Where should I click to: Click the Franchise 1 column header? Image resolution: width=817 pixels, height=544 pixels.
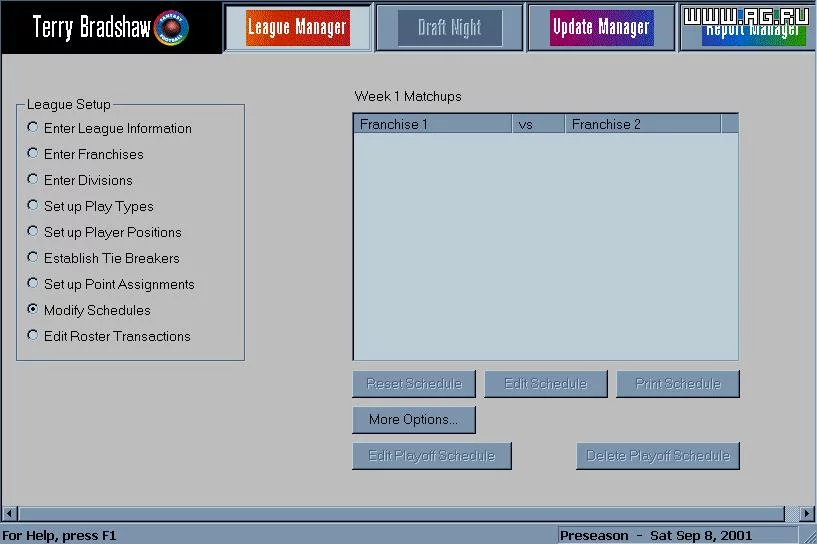pos(433,124)
